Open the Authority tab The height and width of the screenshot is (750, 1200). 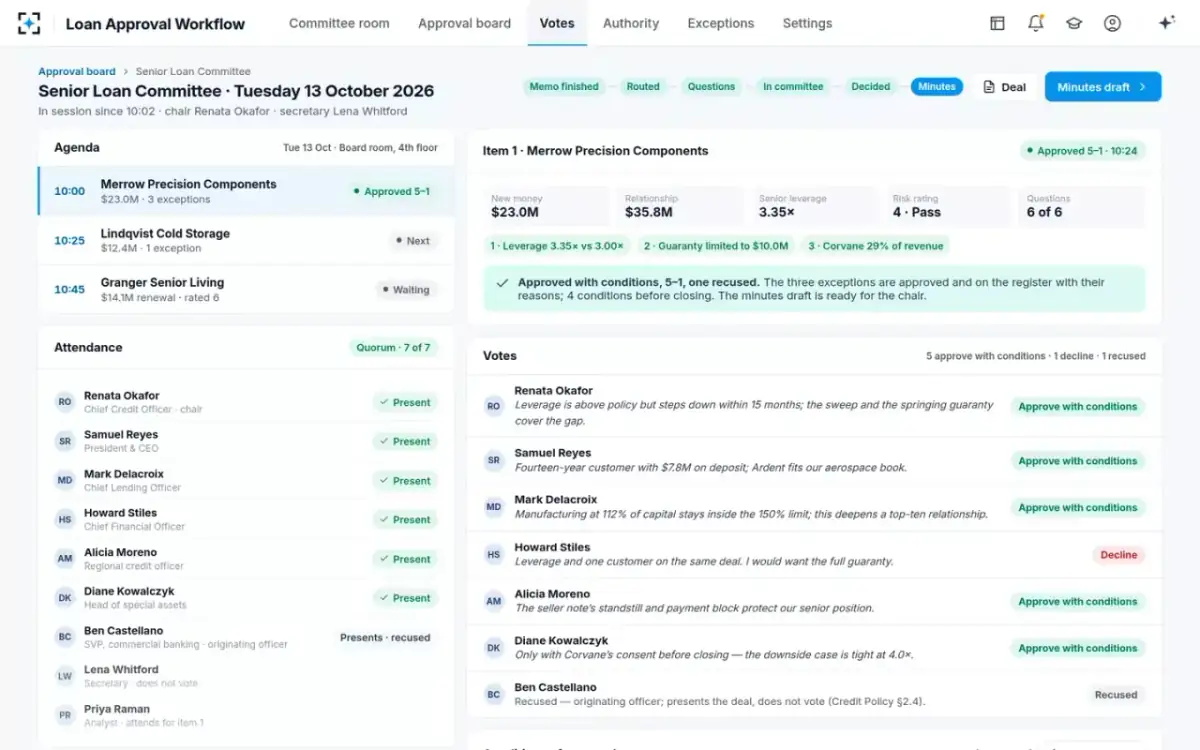coord(631,23)
